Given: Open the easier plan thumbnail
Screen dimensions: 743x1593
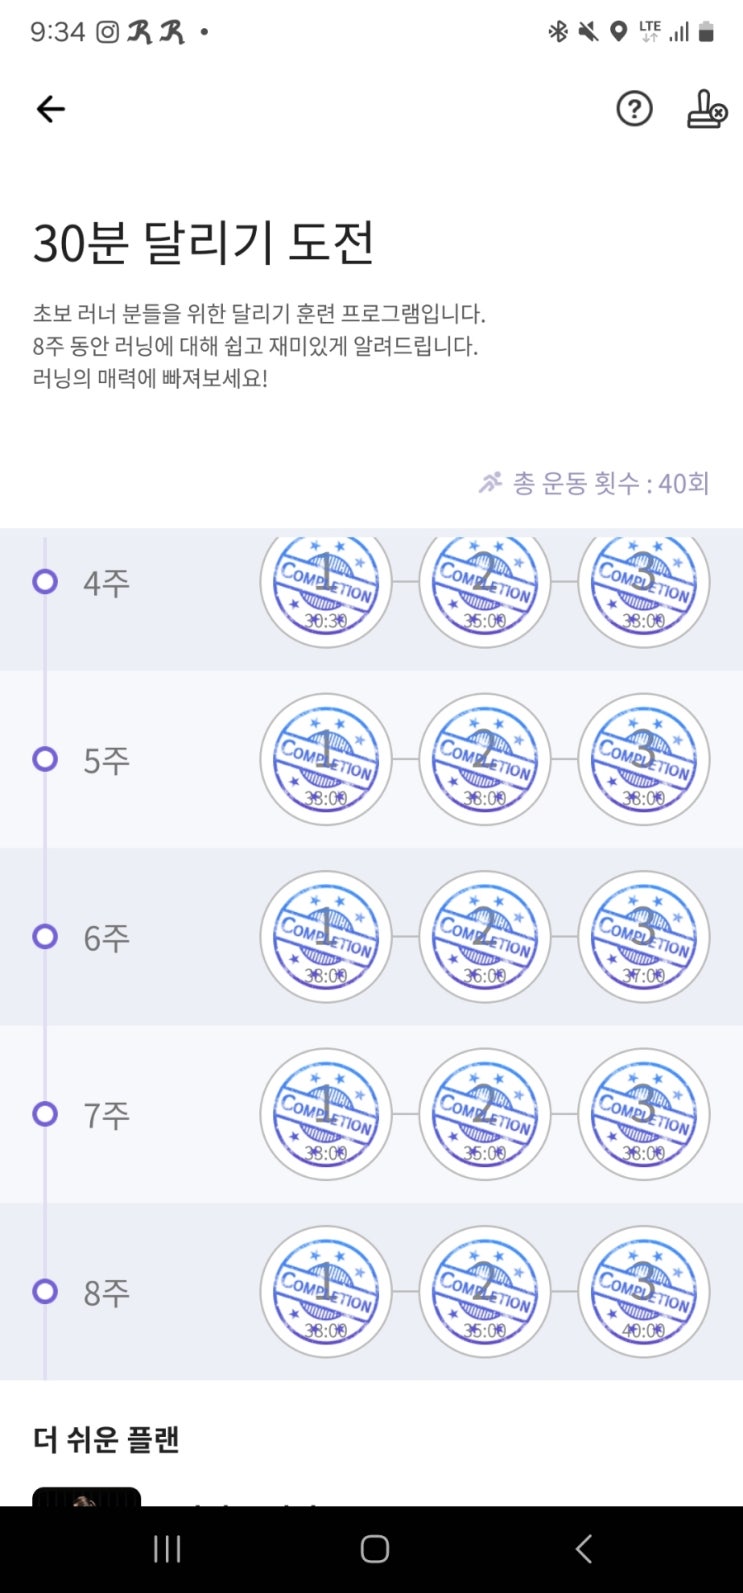Looking at the screenshot, I should coord(87,1497).
